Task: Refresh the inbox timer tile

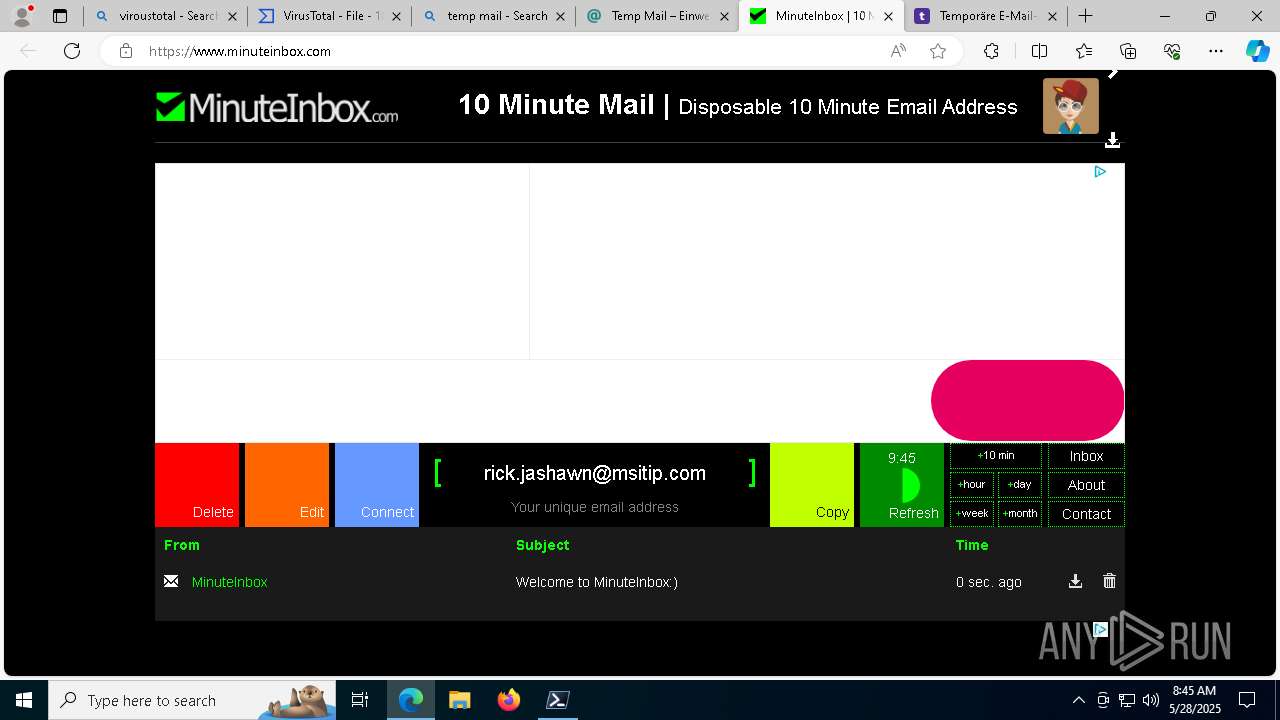Action: (902, 485)
